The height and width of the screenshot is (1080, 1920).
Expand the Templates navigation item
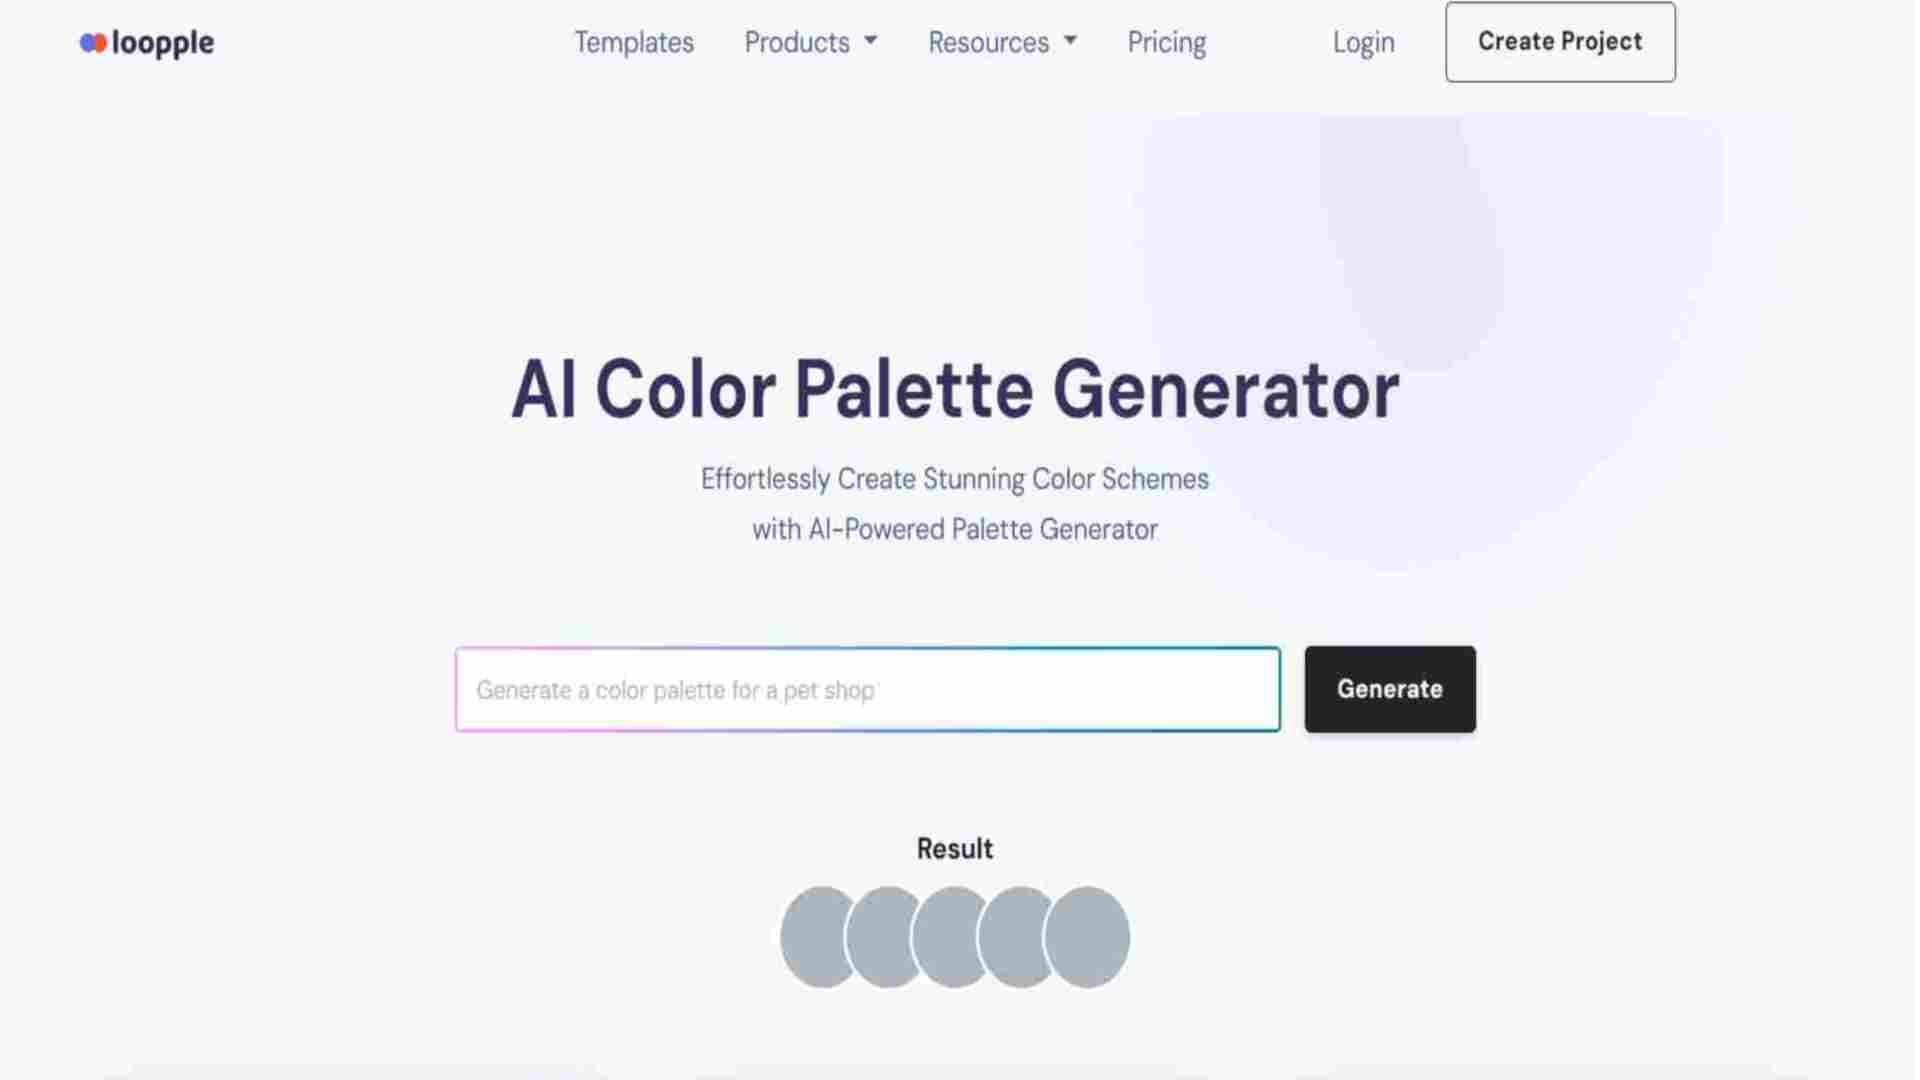point(634,42)
